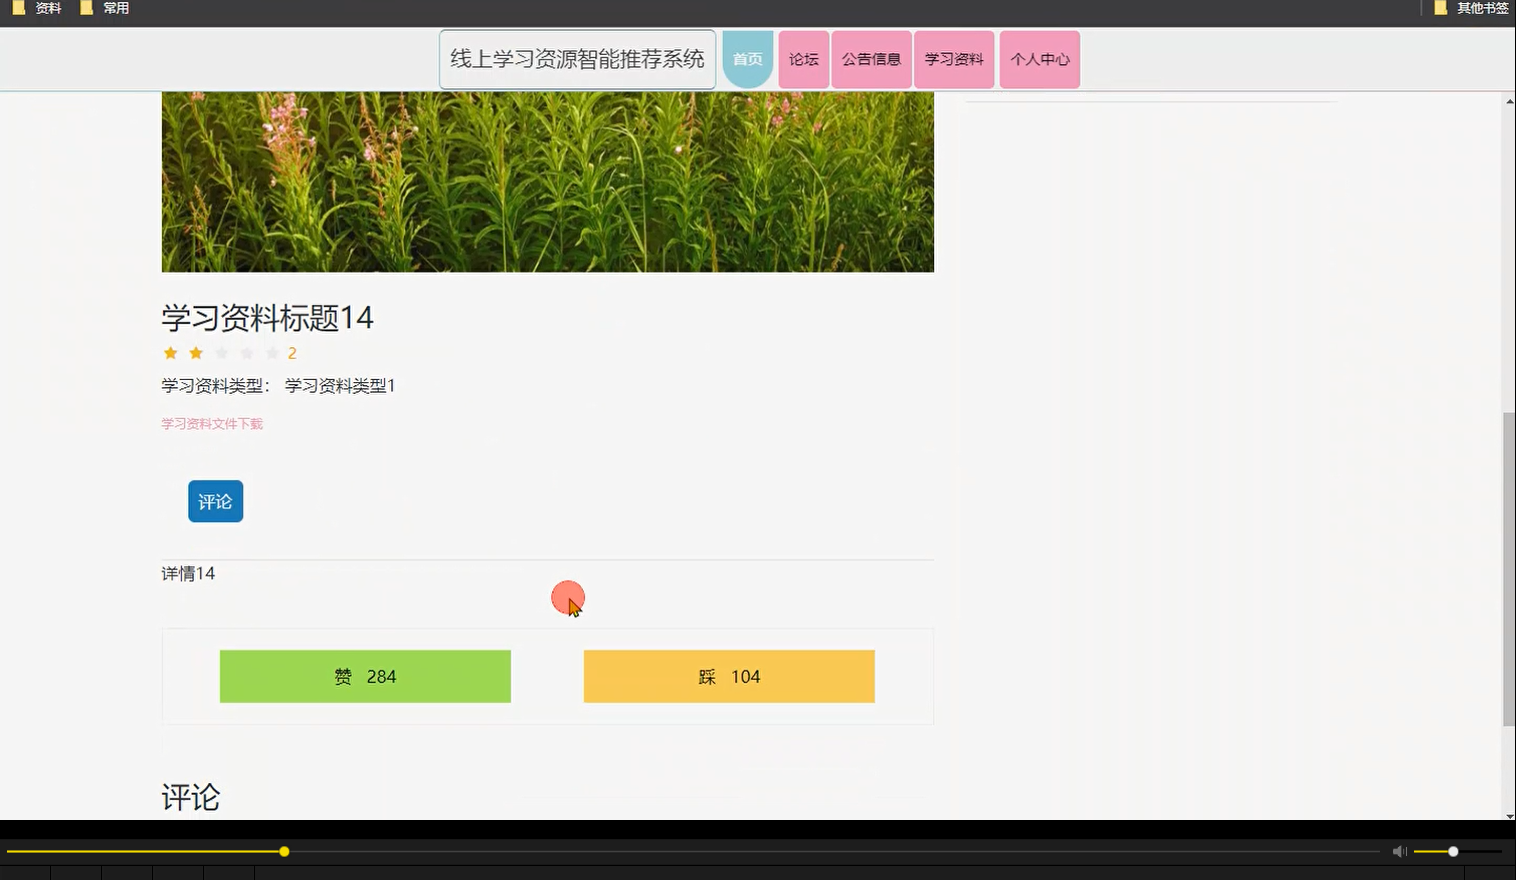
Task: Click the volume slider knob
Action: pos(1453,851)
